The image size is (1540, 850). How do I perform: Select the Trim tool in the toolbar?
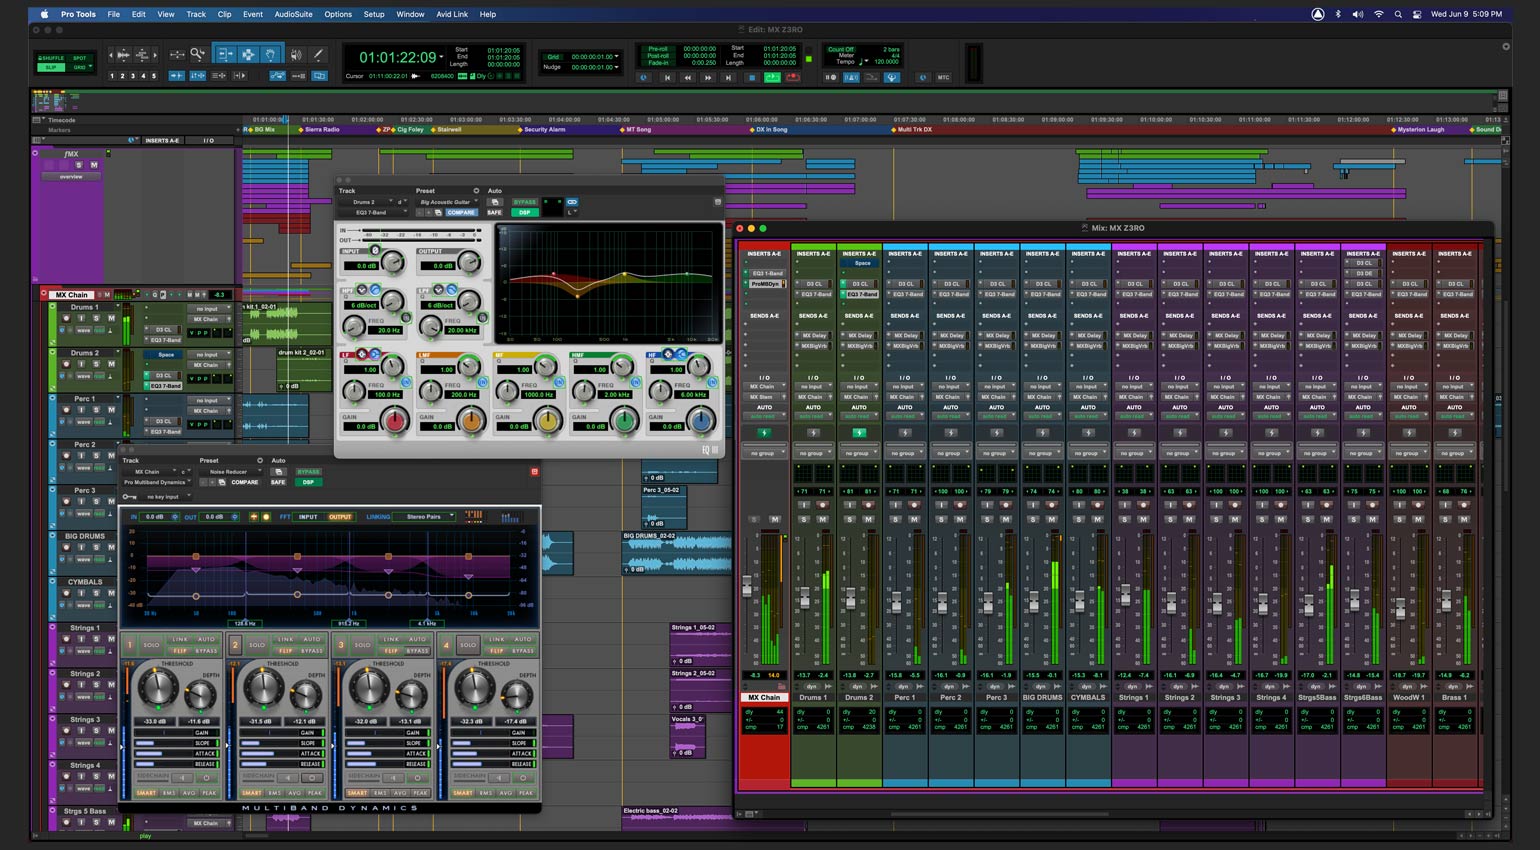[x=226, y=55]
